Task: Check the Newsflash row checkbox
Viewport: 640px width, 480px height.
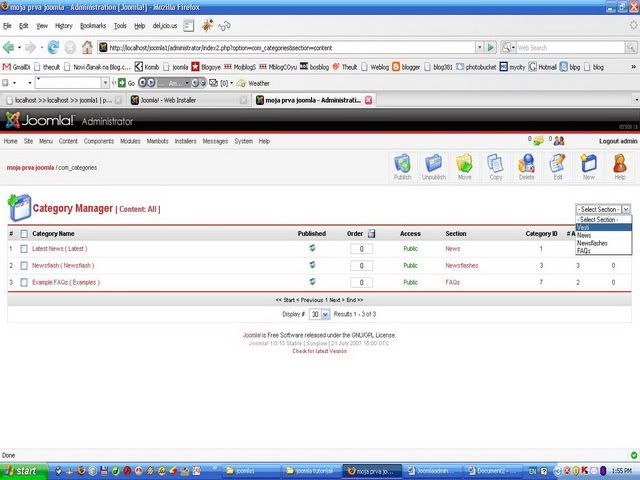Action: coord(24,266)
